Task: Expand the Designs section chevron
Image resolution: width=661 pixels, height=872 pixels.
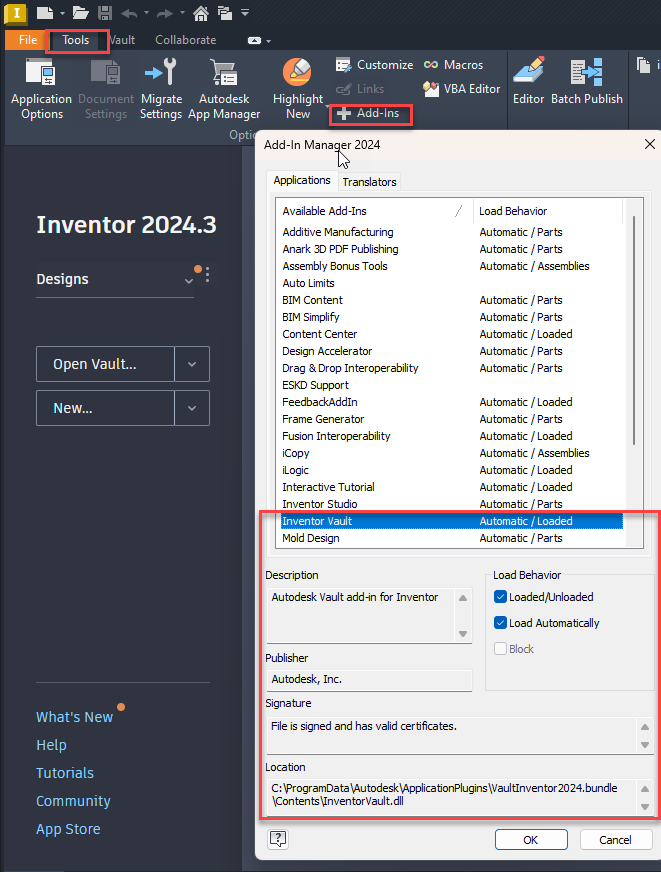Action: [x=189, y=281]
